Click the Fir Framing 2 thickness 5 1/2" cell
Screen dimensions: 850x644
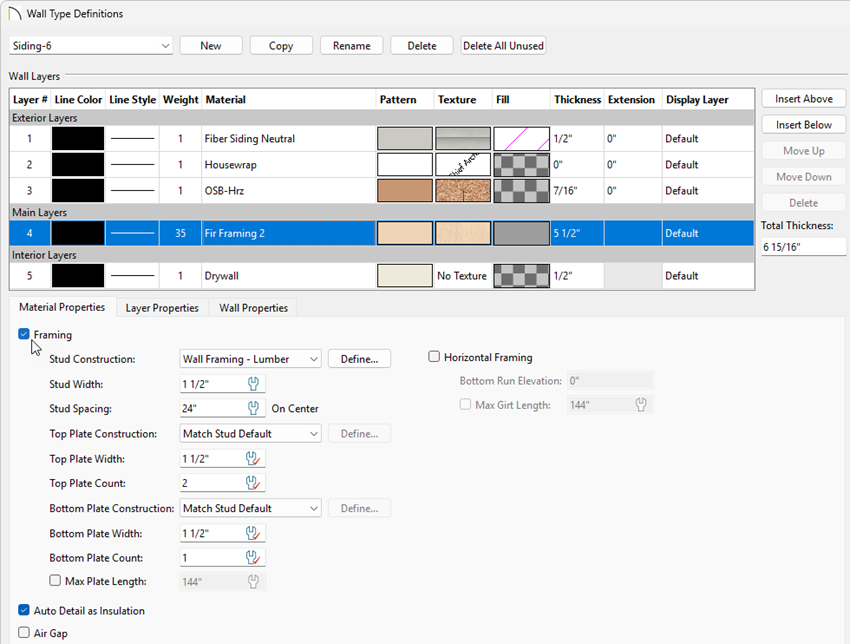click(577, 233)
